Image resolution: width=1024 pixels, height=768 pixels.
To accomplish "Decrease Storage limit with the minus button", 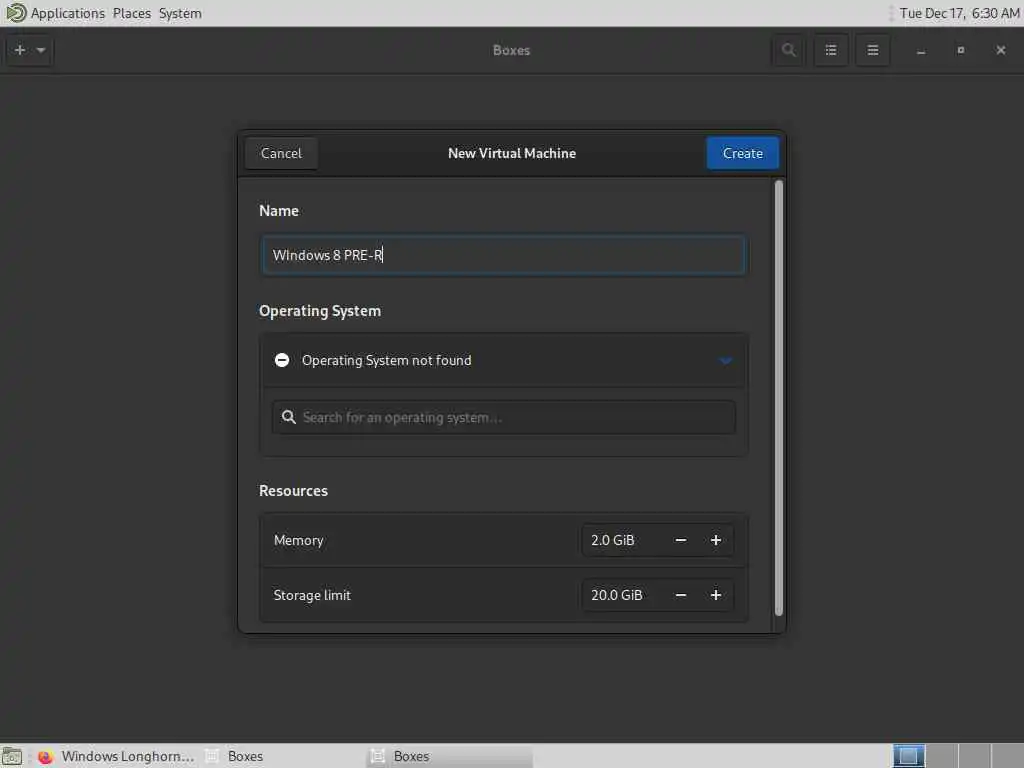I will pyautogui.click(x=680, y=596).
